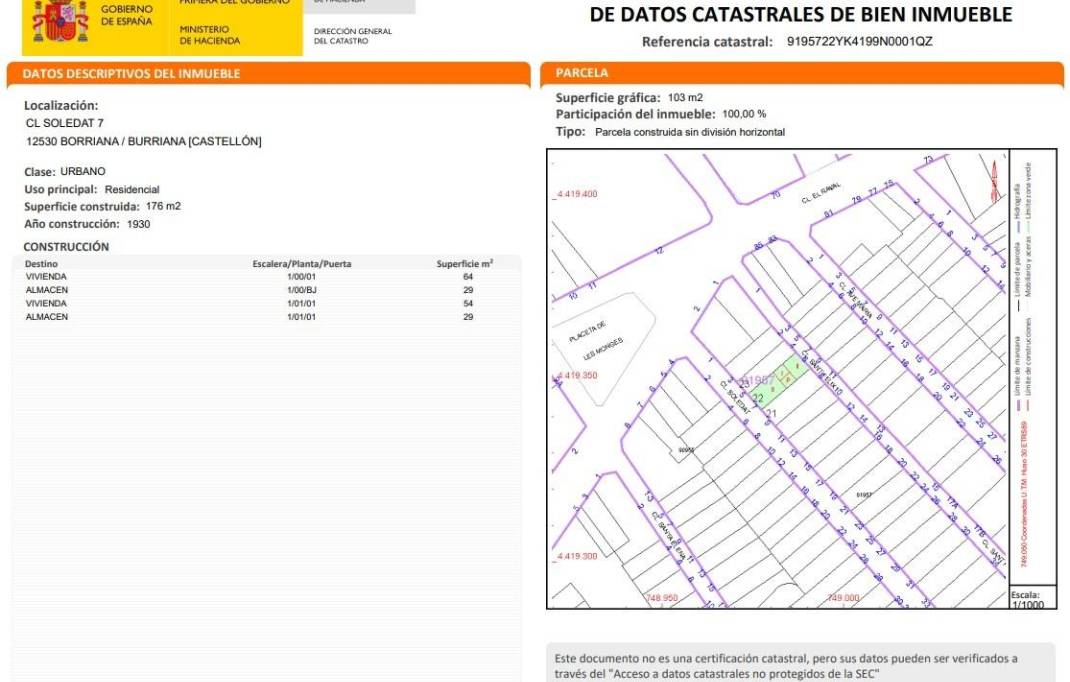Select 'VIVIENDA' in the 54 m² row
The image size is (1070, 682).
coord(46,303)
